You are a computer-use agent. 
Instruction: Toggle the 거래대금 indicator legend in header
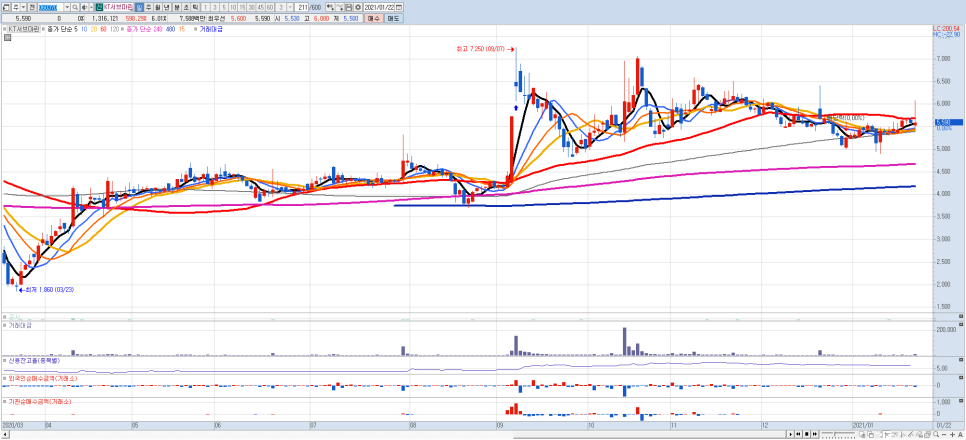point(212,30)
